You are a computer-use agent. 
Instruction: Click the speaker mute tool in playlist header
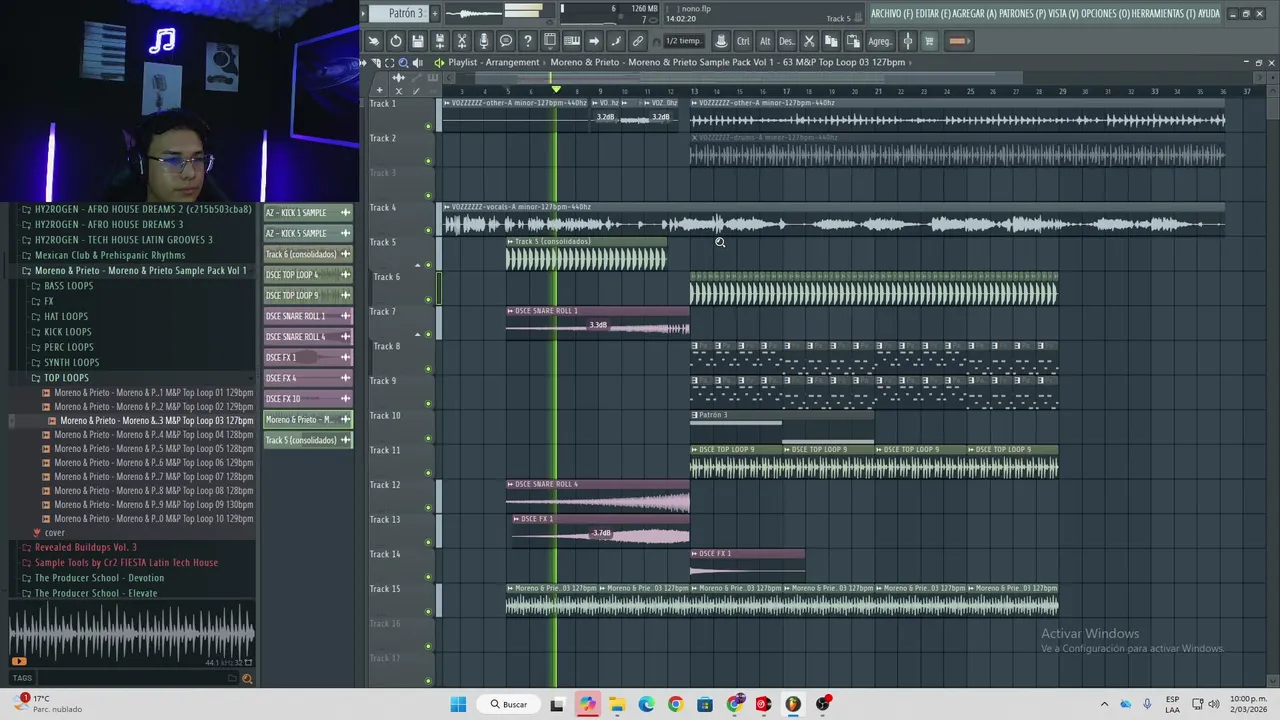419,62
